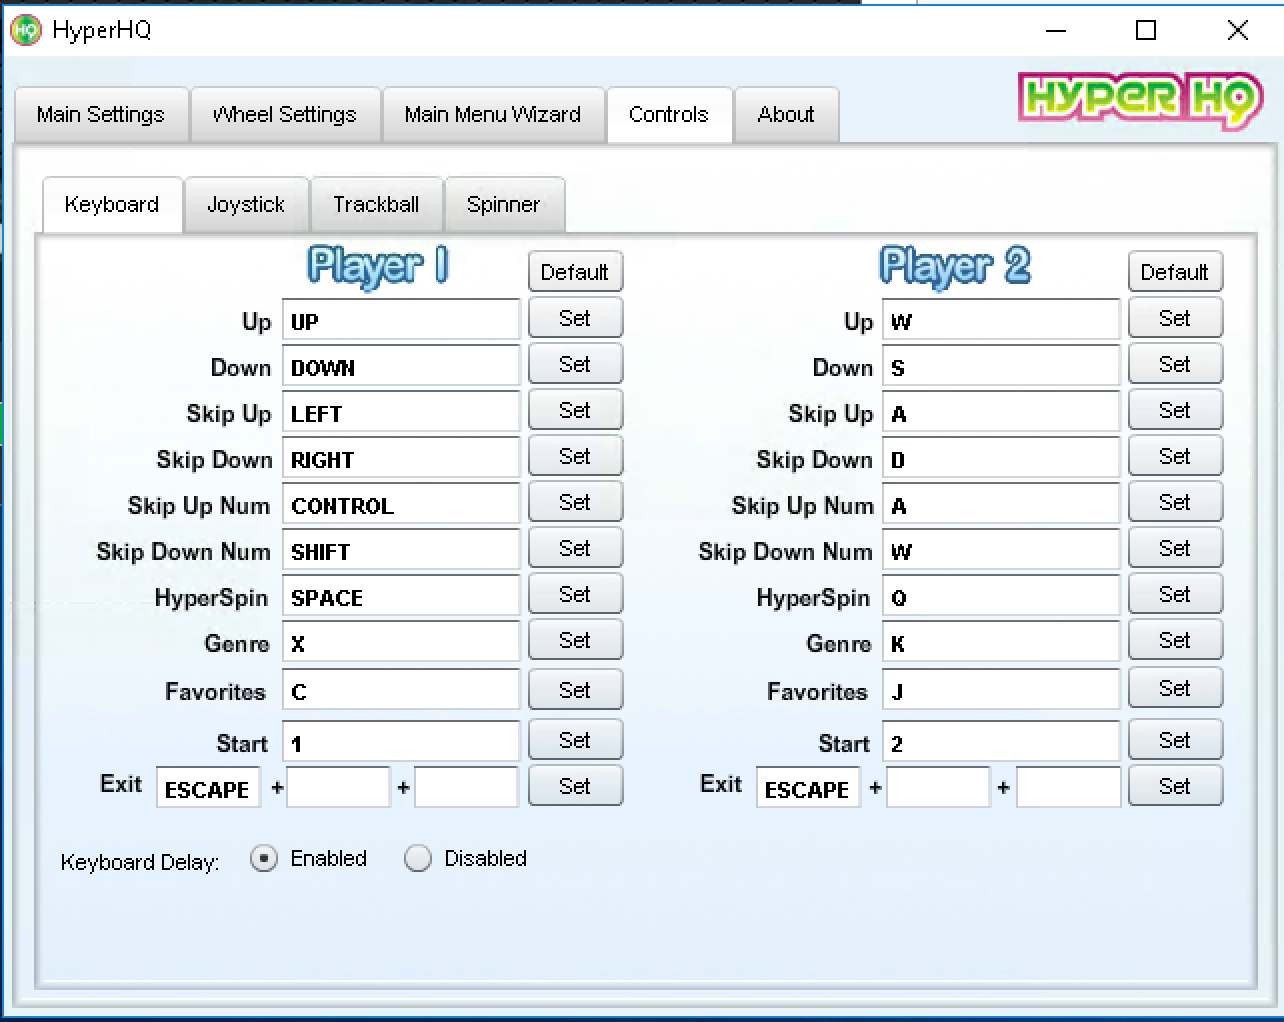Set Player 1 Exit key combo
1284x1022 pixels.
tap(575, 786)
